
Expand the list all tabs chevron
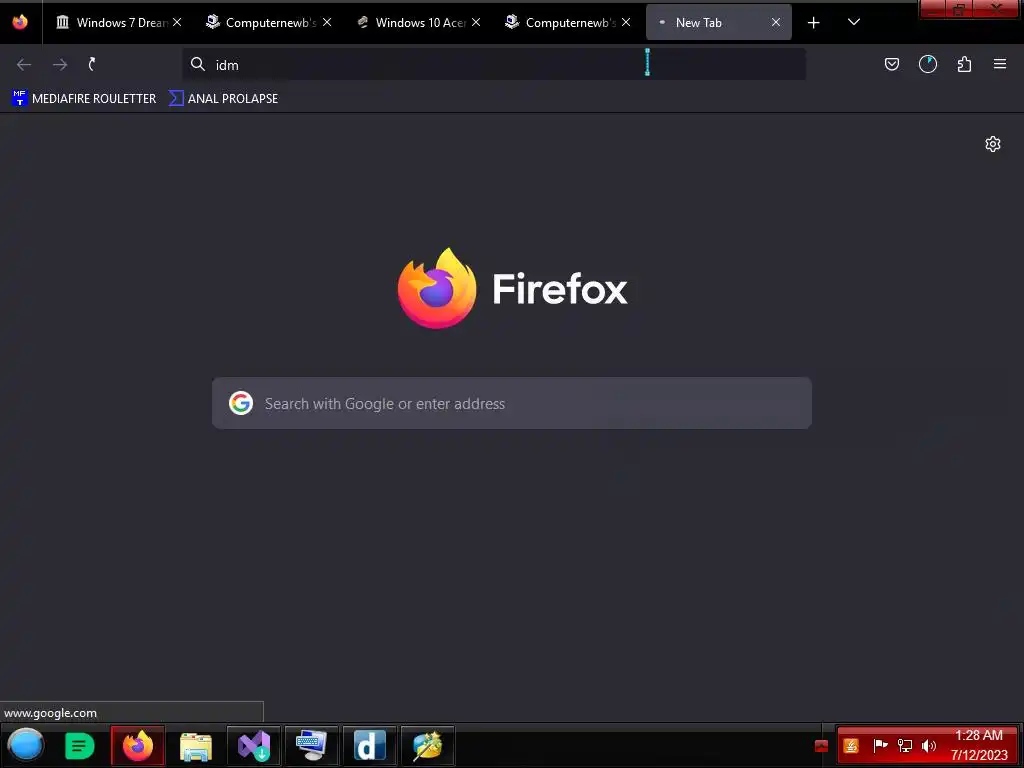(x=854, y=22)
